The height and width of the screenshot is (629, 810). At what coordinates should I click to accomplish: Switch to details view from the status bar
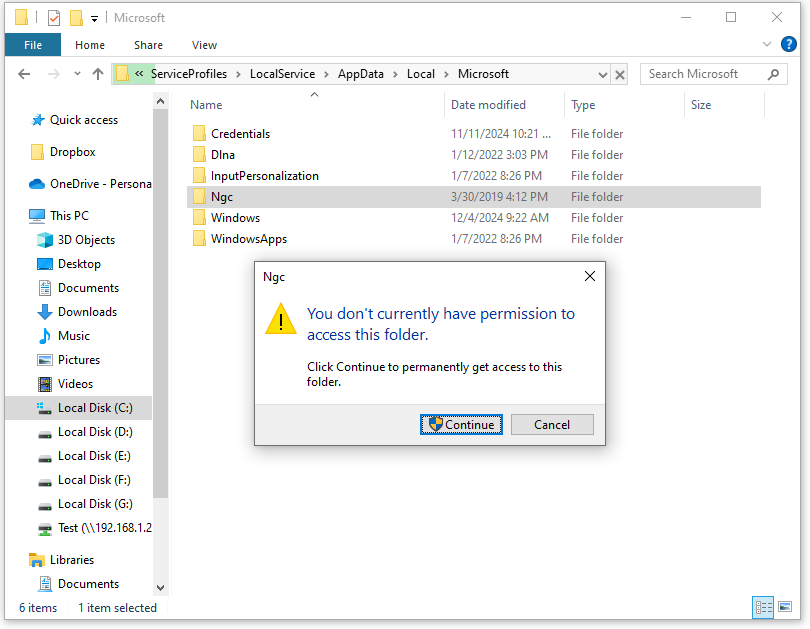[763, 608]
